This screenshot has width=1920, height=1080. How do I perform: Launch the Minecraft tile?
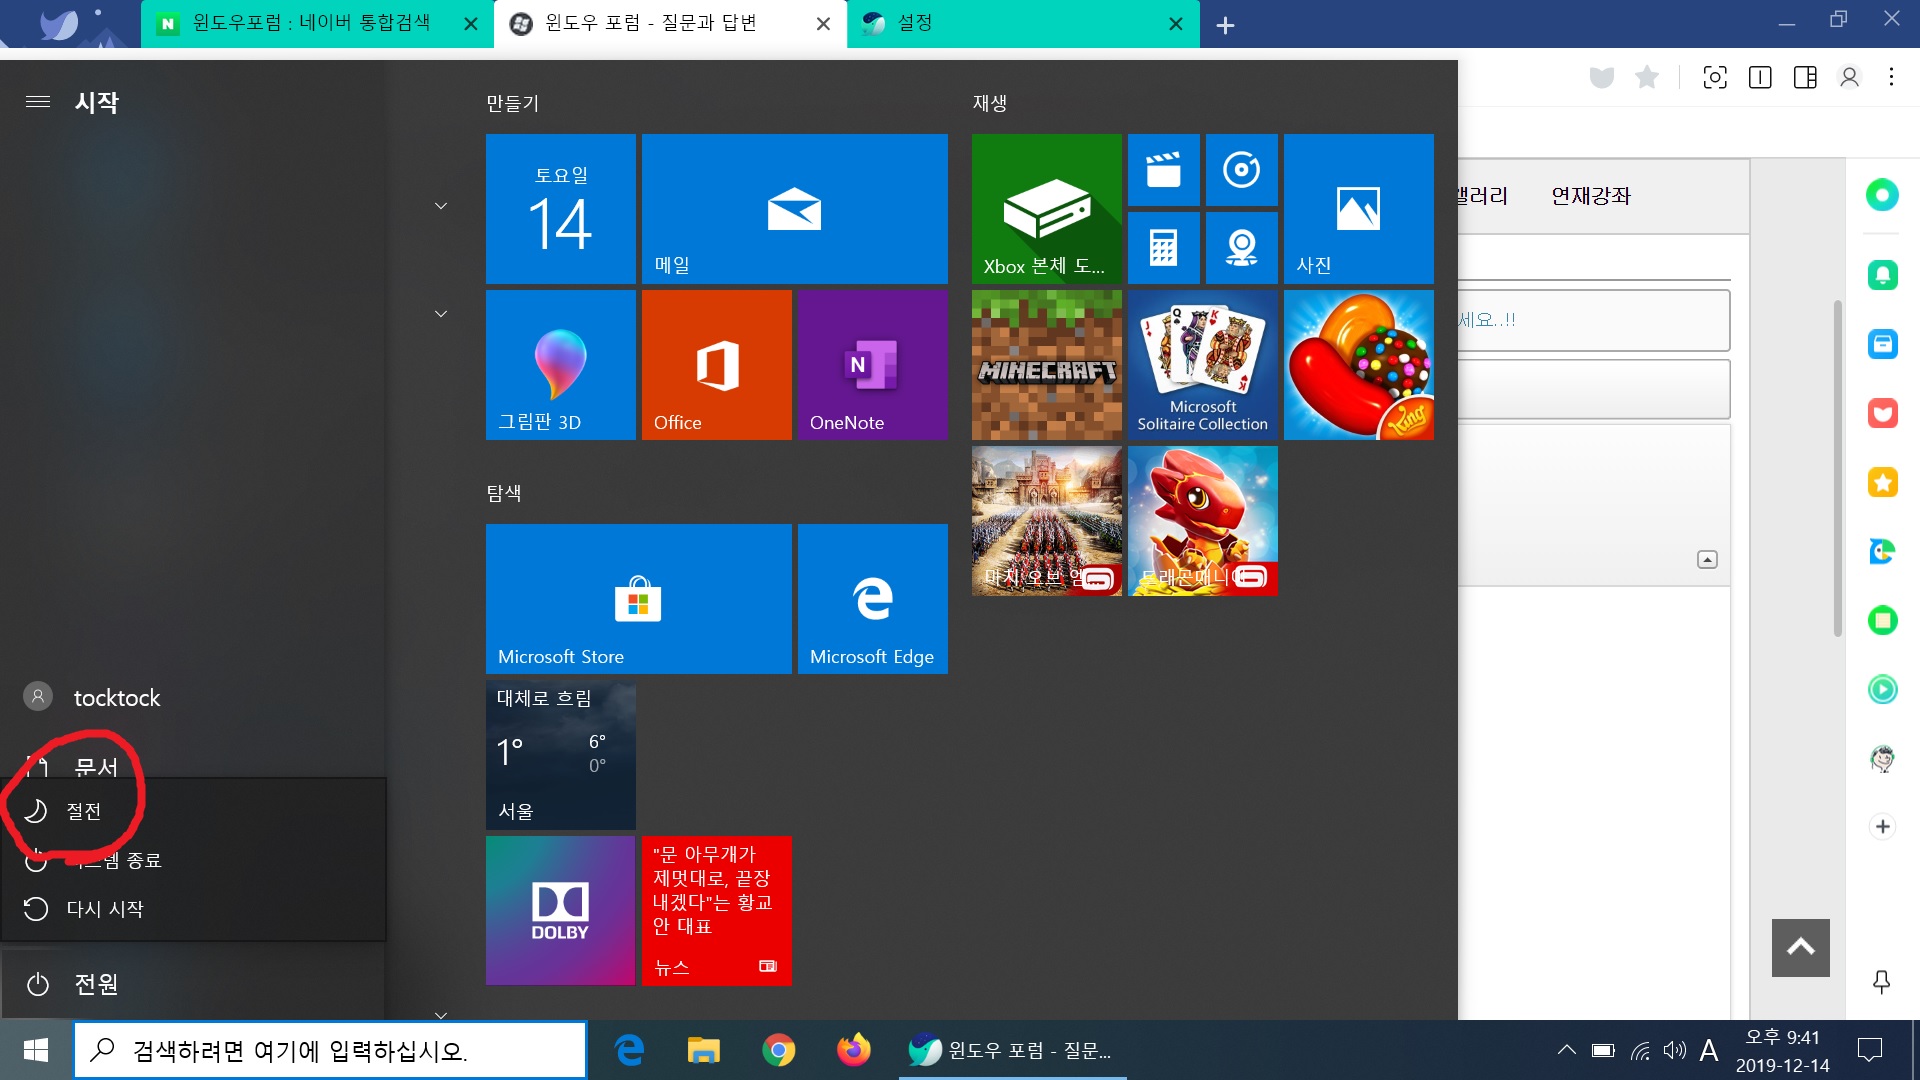pos(1046,365)
